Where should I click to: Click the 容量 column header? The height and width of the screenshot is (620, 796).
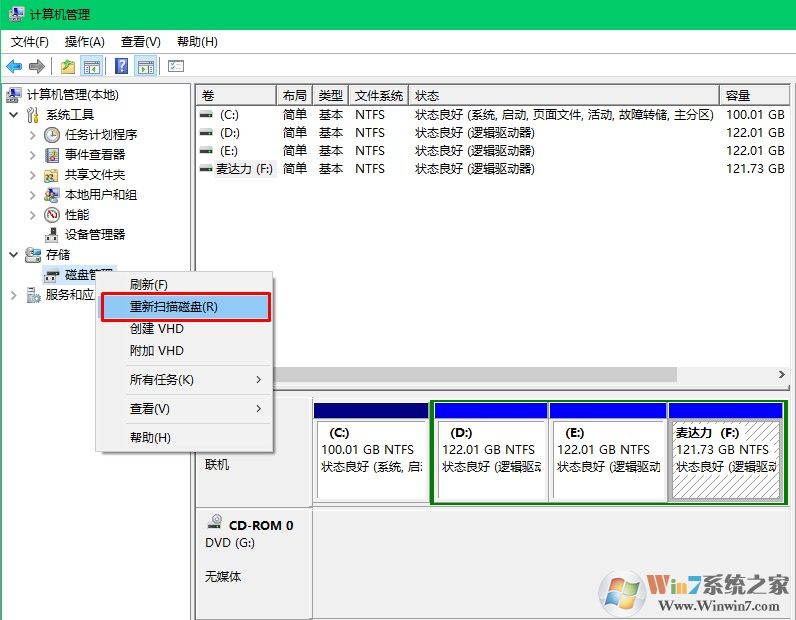point(752,95)
